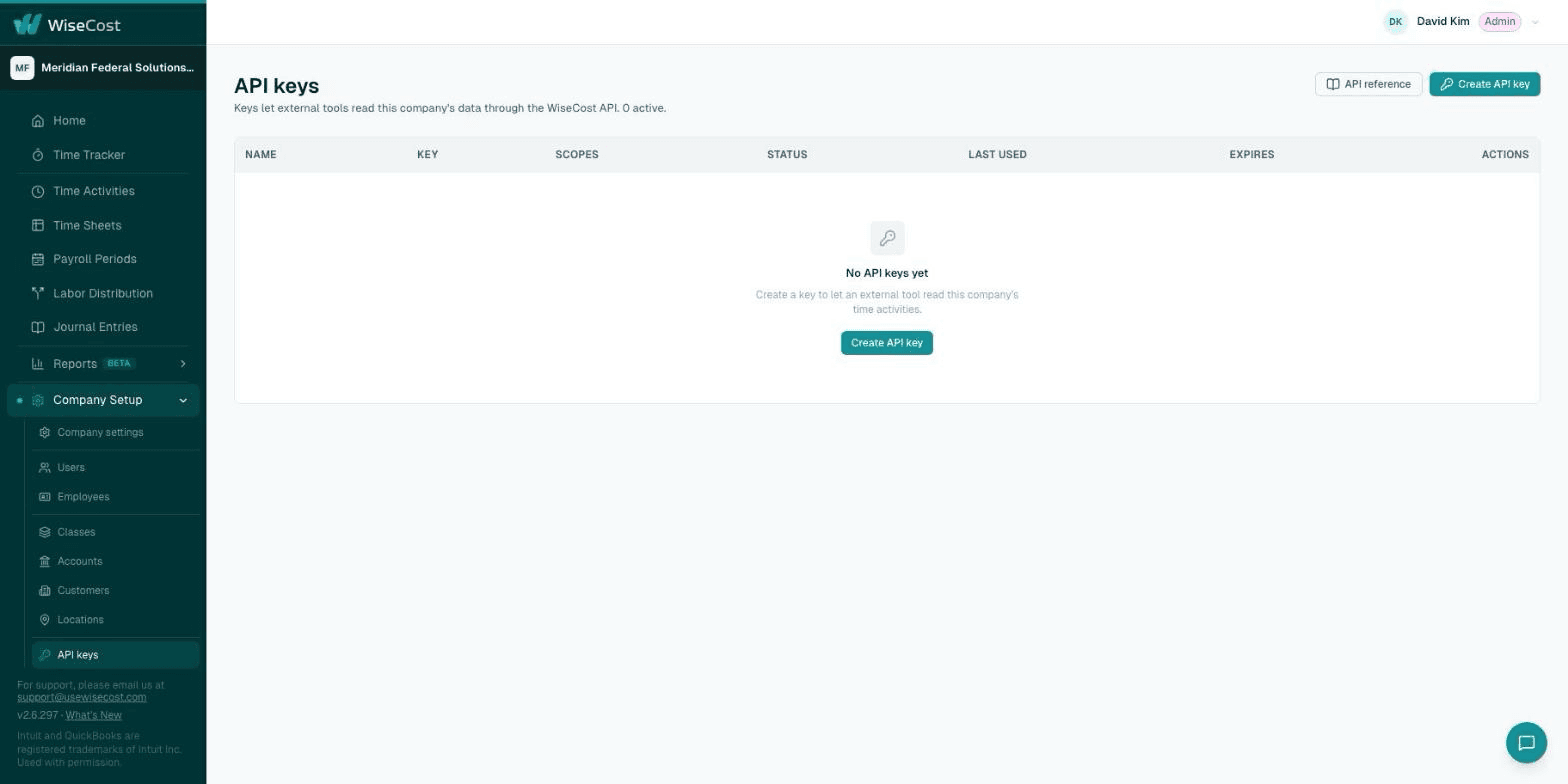1568x784 pixels.
Task: Open the API reference button
Action: (x=1368, y=84)
